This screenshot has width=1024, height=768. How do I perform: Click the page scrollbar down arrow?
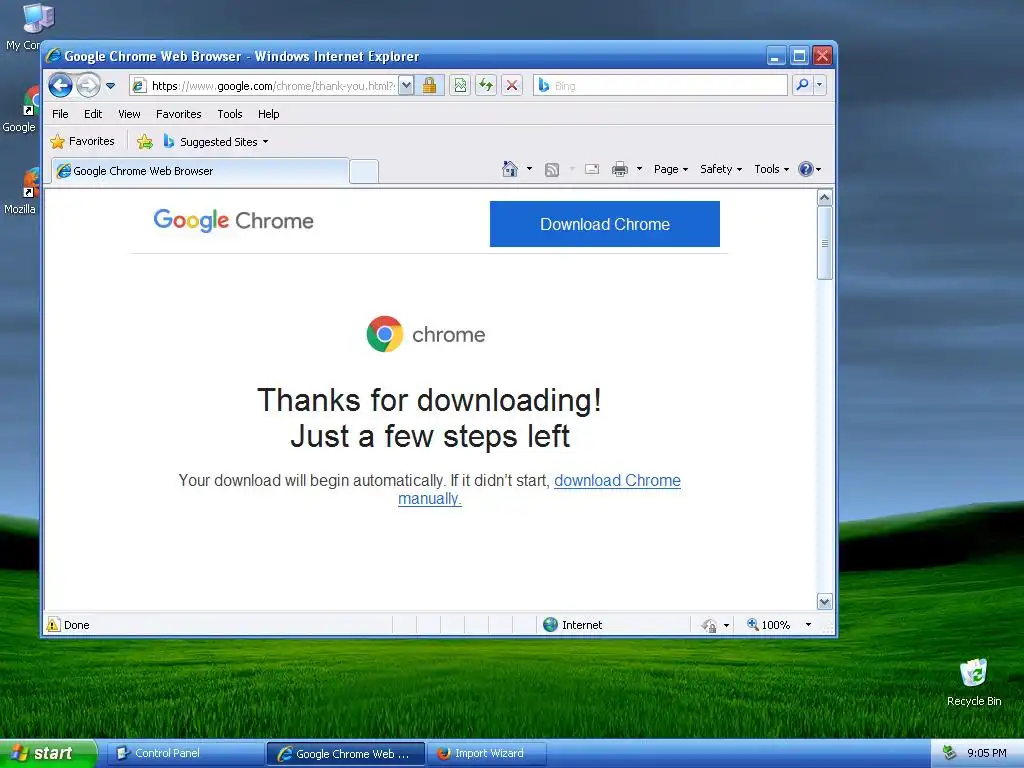pos(825,601)
